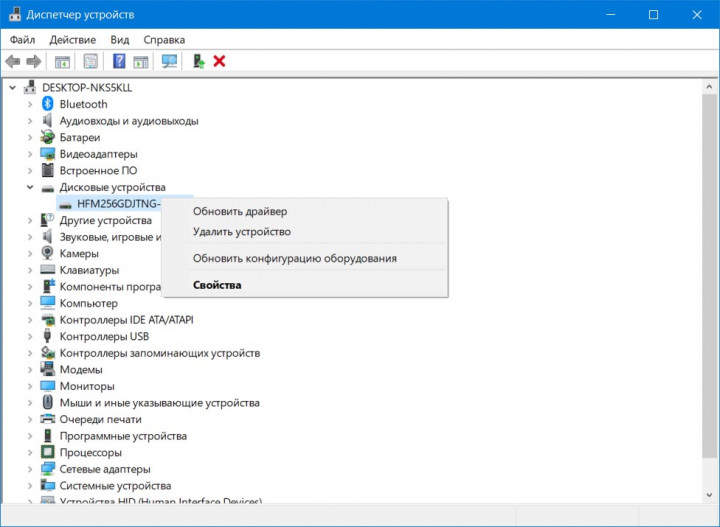Click the scrollbar down arrow
The height and width of the screenshot is (527, 720).
coord(709,495)
